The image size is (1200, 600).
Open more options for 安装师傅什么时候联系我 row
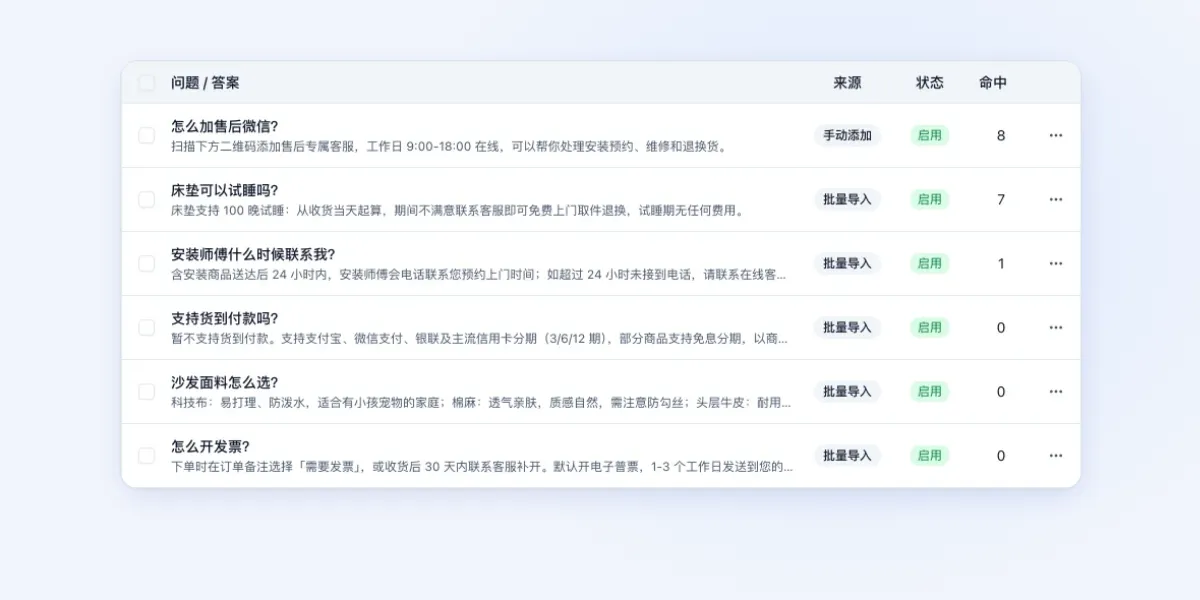point(1055,263)
